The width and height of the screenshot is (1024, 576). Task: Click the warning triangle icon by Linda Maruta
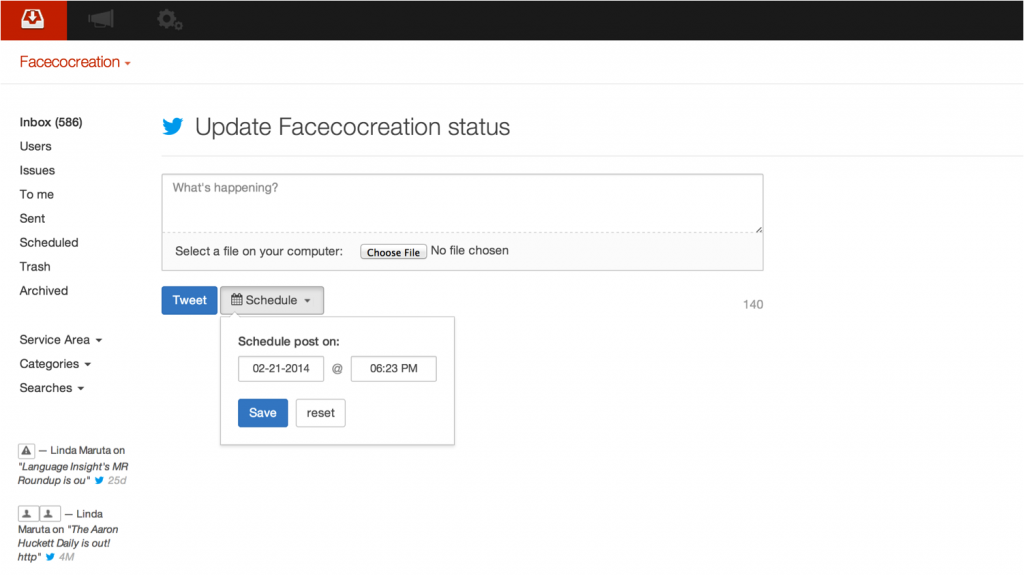pos(27,450)
